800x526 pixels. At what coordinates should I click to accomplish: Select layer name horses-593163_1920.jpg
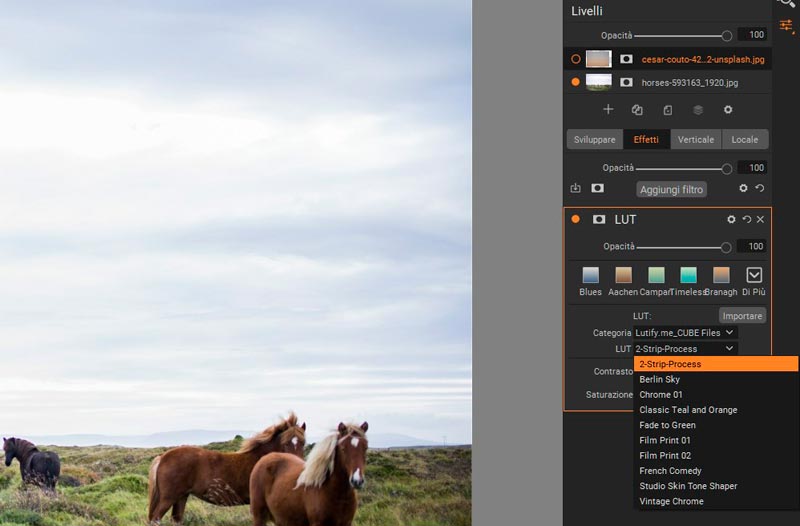[x=690, y=83]
